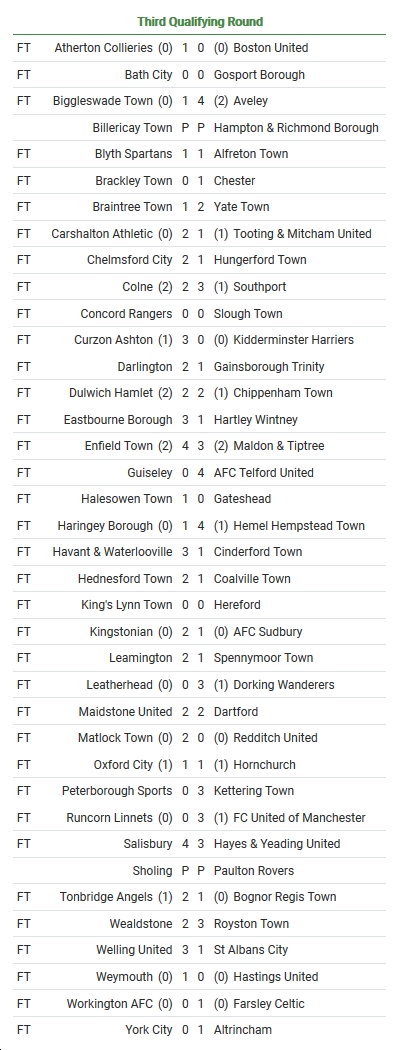Open the Hemel Hempstead Town link
Image resolution: width=393 pixels, height=1050 pixels.
[299, 526]
